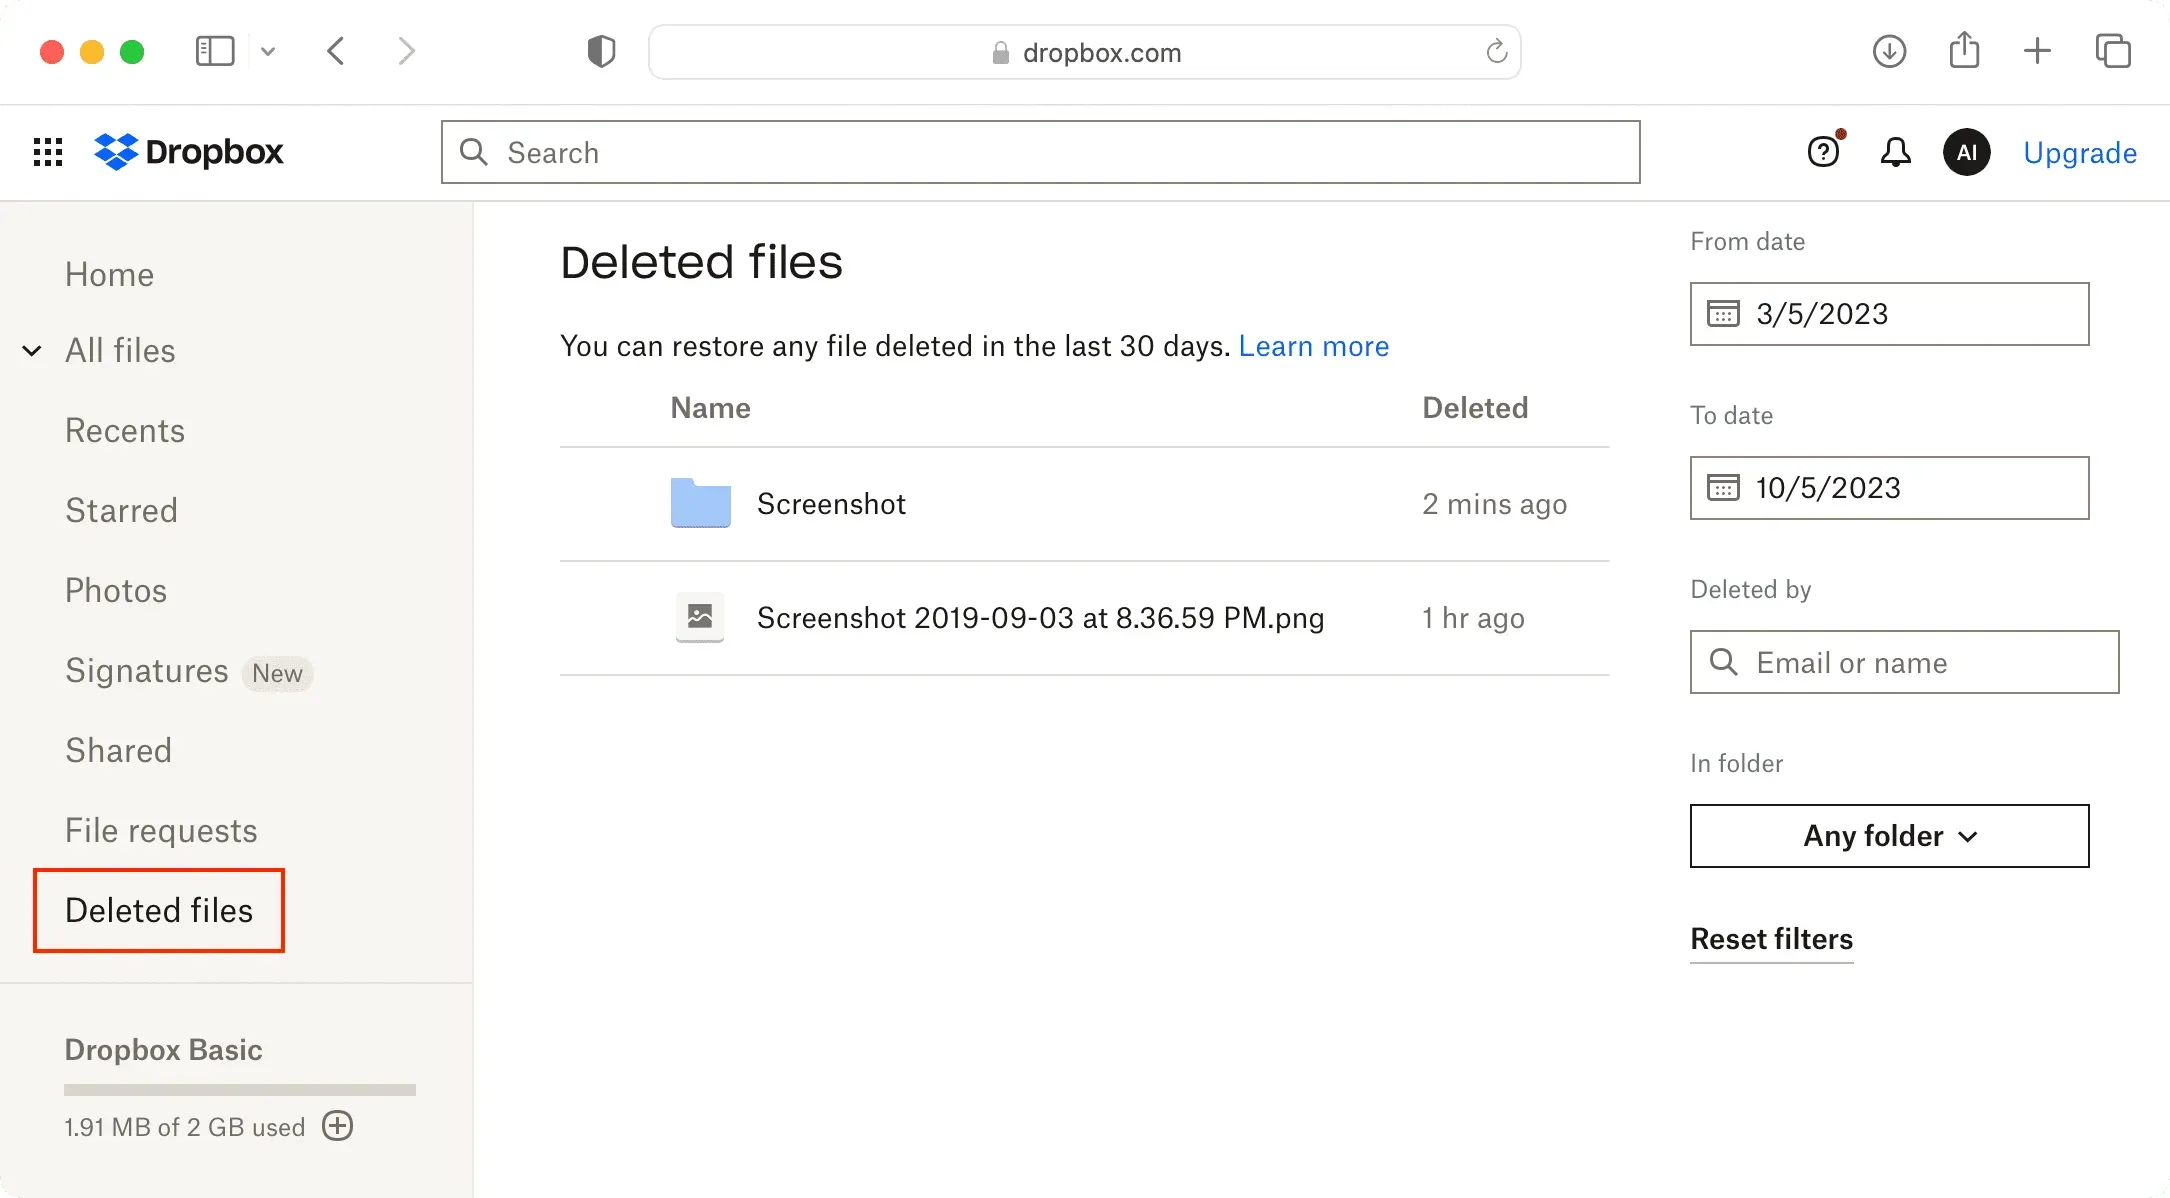This screenshot has width=2170, height=1198.
Task: Click the Deleted by email input field
Action: point(1904,662)
